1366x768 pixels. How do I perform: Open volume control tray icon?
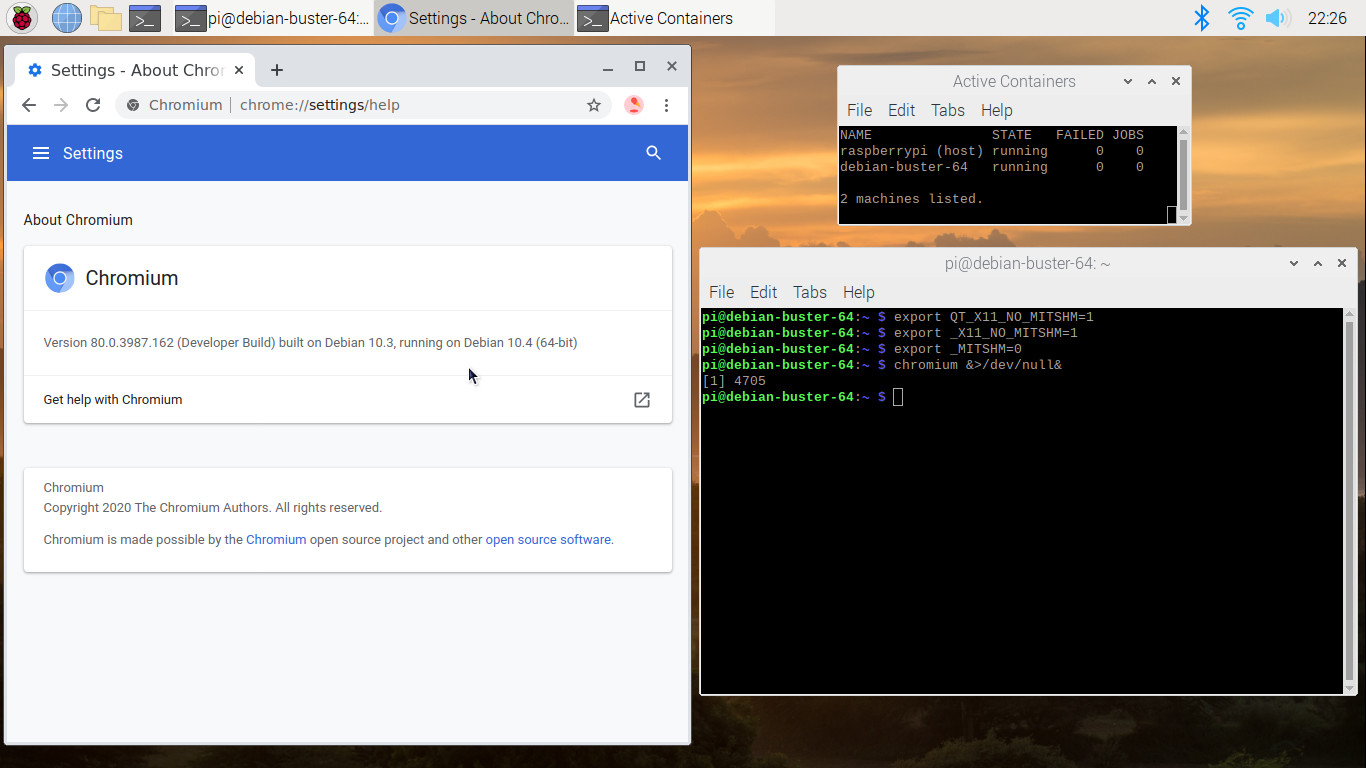1276,18
